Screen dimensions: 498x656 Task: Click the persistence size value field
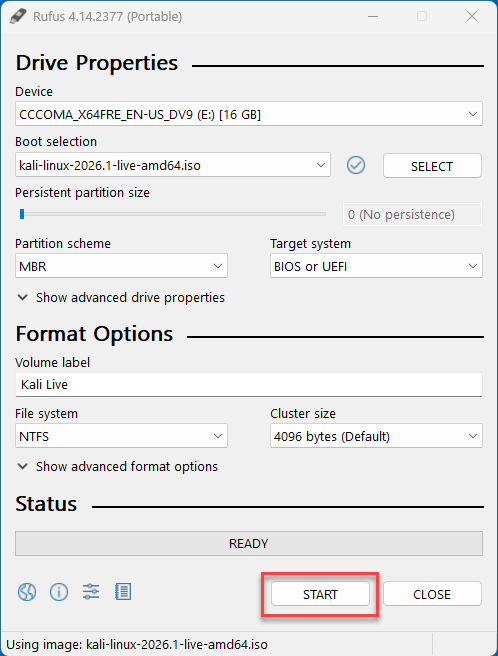pyautogui.click(x=413, y=215)
